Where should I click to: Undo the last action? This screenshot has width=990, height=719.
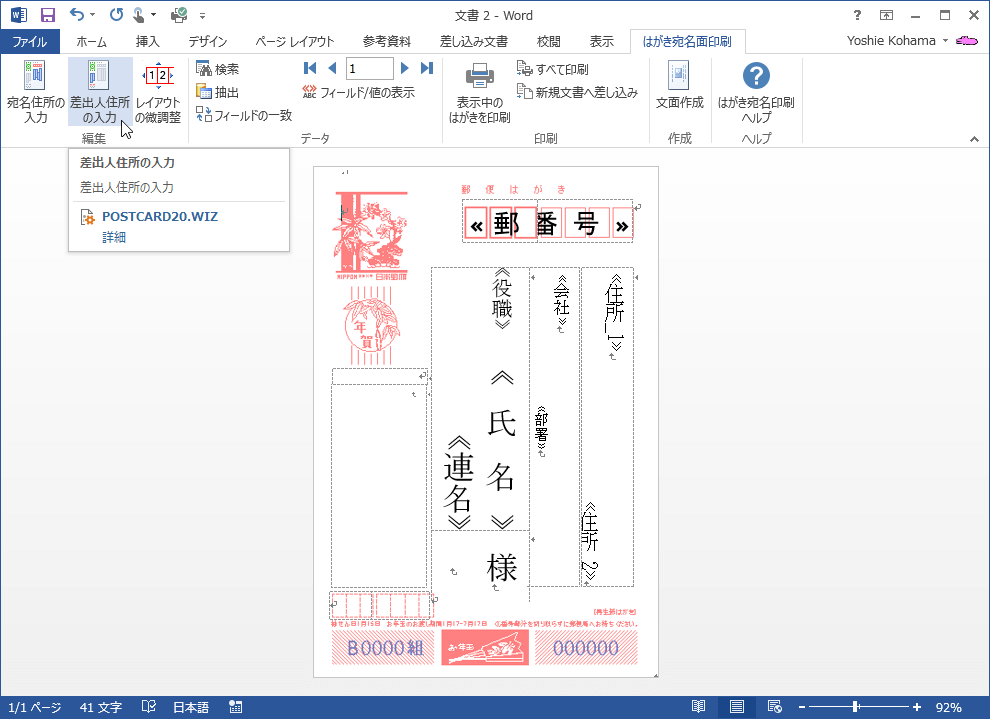(x=76, y=14)
